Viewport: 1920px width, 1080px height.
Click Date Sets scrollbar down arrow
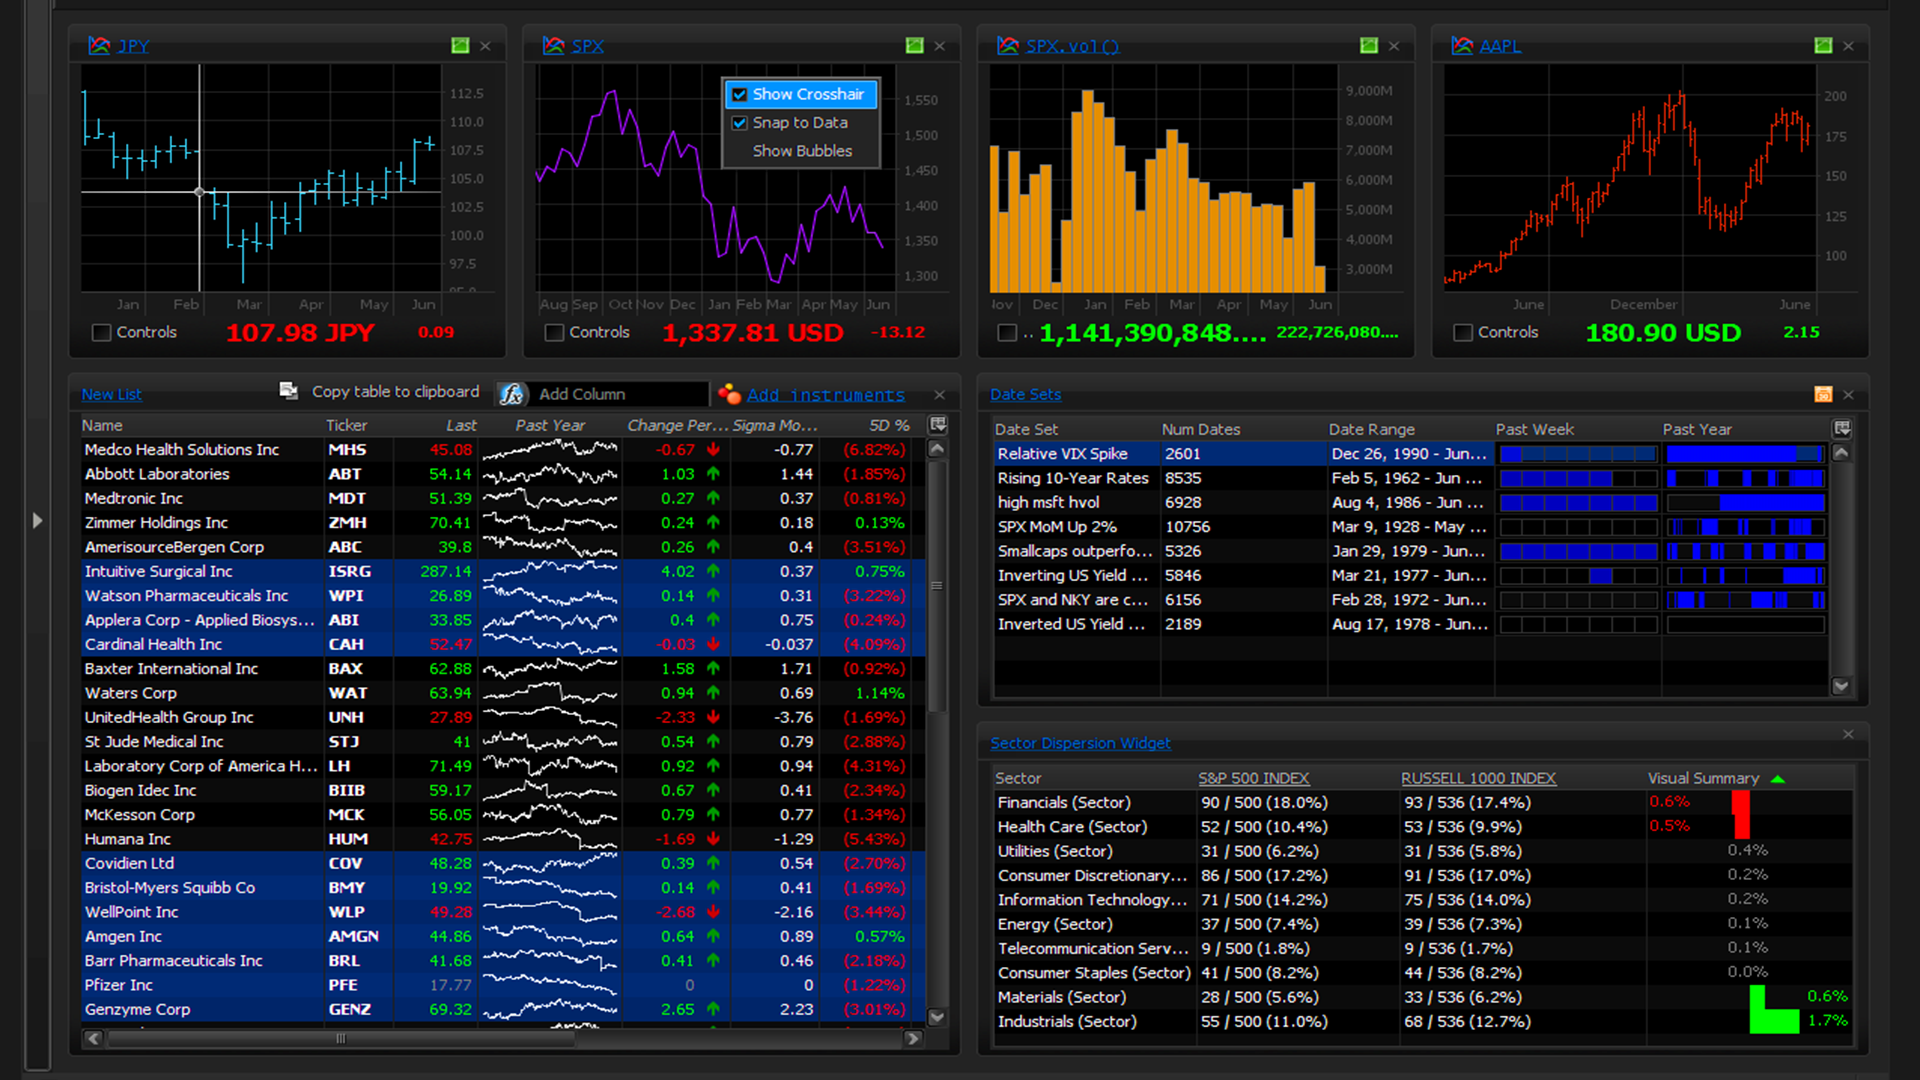1841,686
